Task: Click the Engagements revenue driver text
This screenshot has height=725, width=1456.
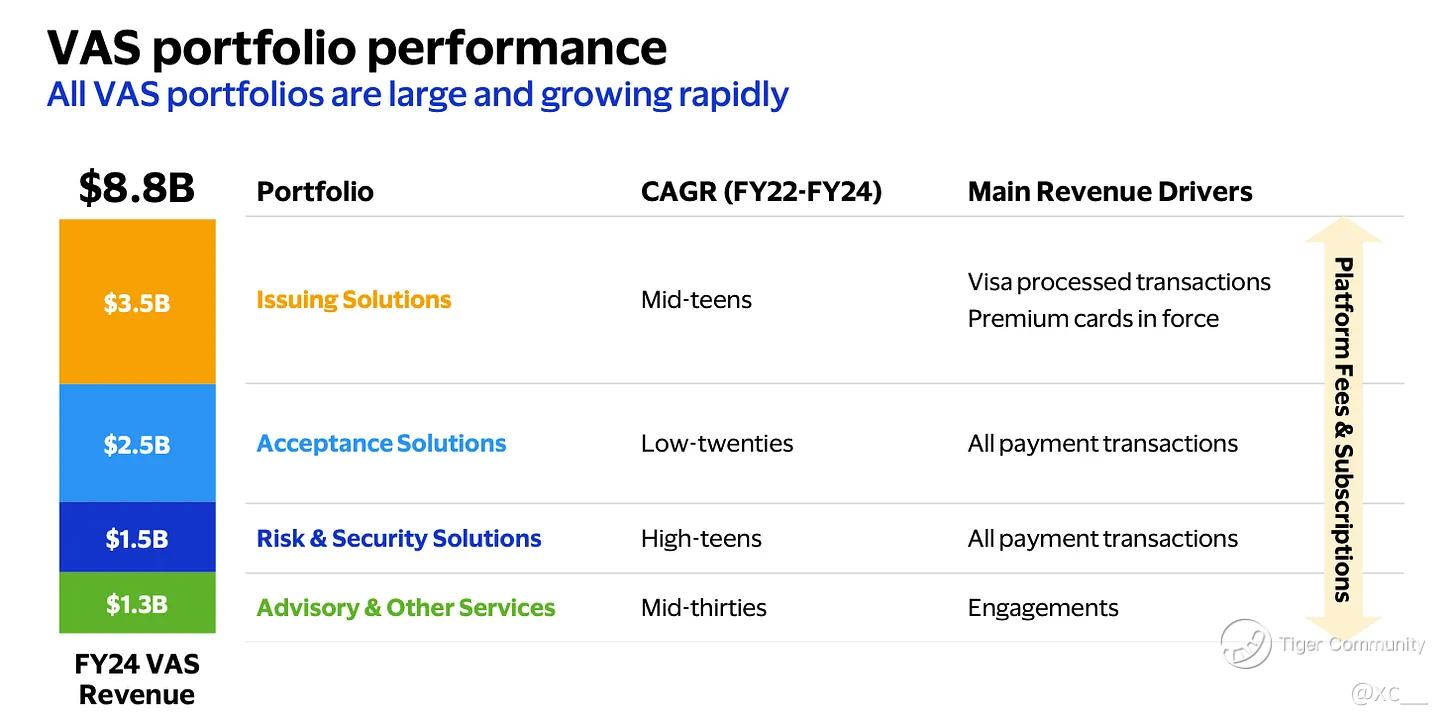Action: pos(1043,608)
